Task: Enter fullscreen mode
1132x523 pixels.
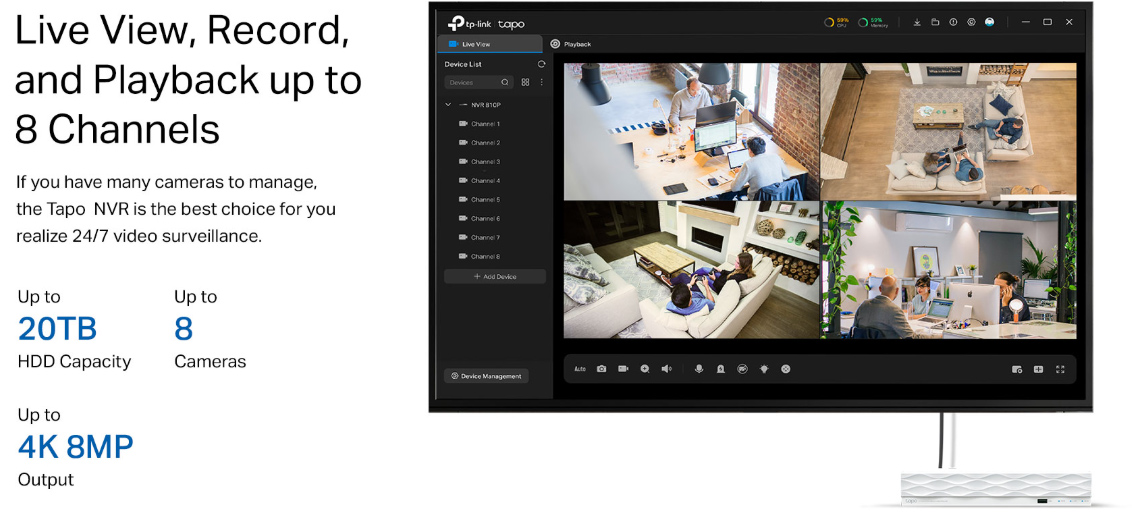Action: 1060,369
